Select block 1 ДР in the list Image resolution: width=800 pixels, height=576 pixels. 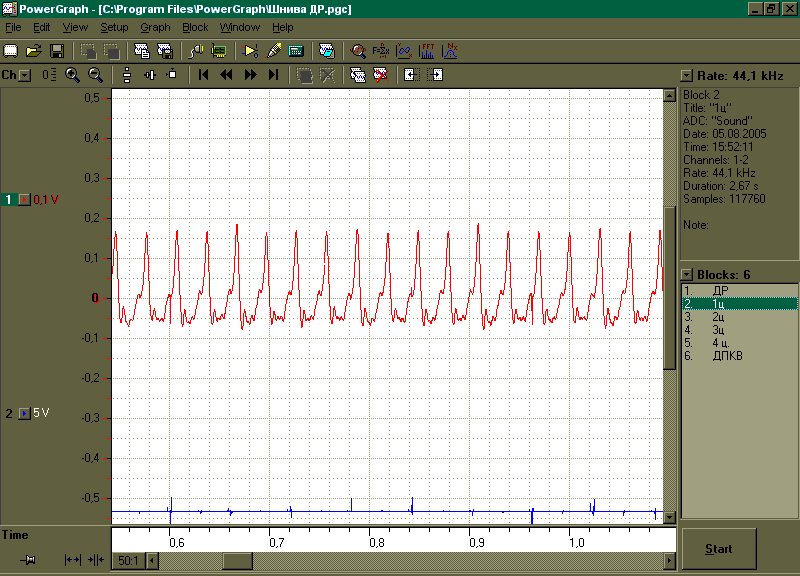(x=740, y=291)
